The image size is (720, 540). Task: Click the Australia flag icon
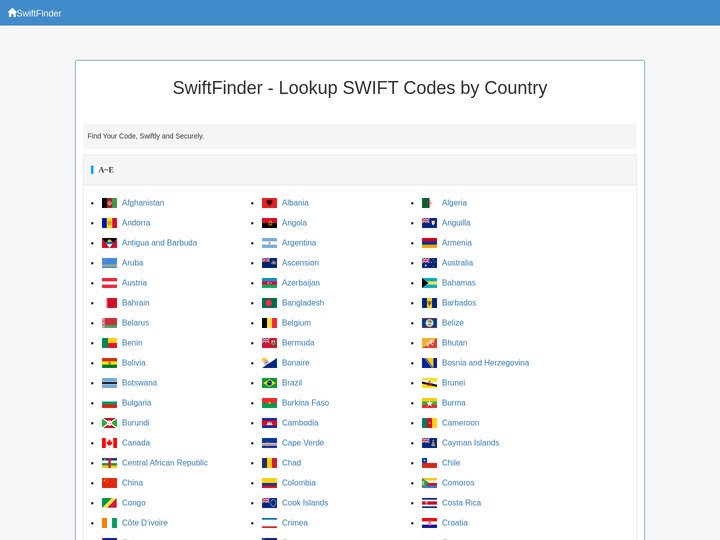[x=429, y=263]
